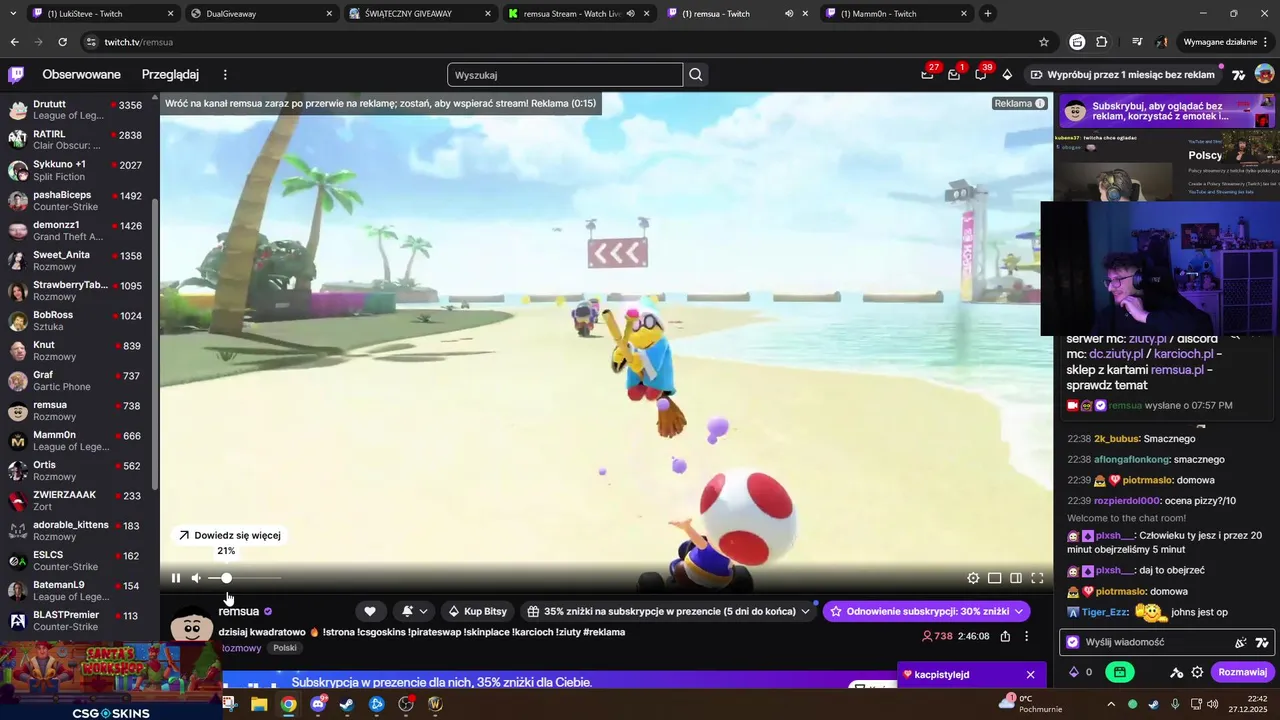Image resolution: width=1280 pixels, height=720 pixels.
Task: Open the 7TV icon in top navigation
Action: (x=1239, y=74)
